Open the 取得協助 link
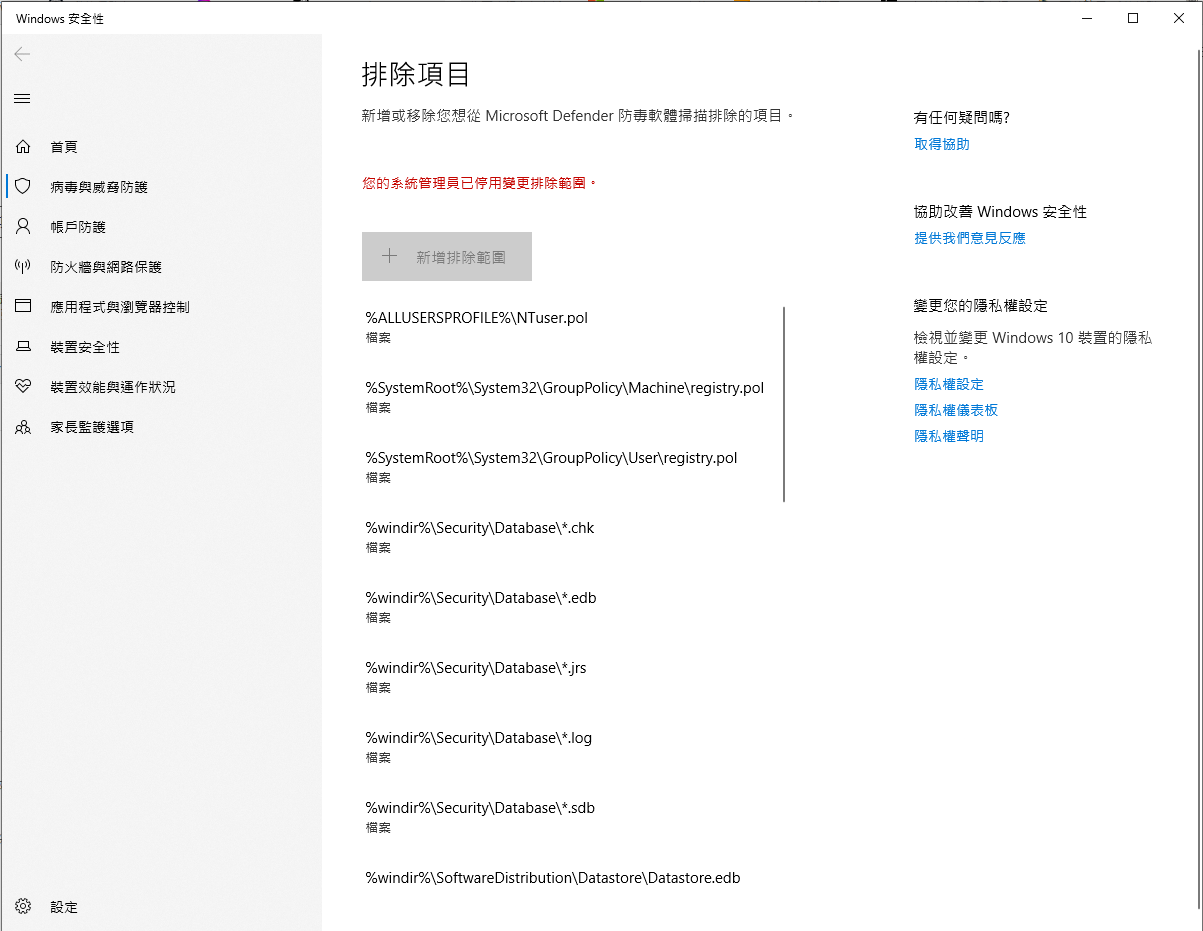The width and height of the screenshot is (1203, 931). coord(942,144)
